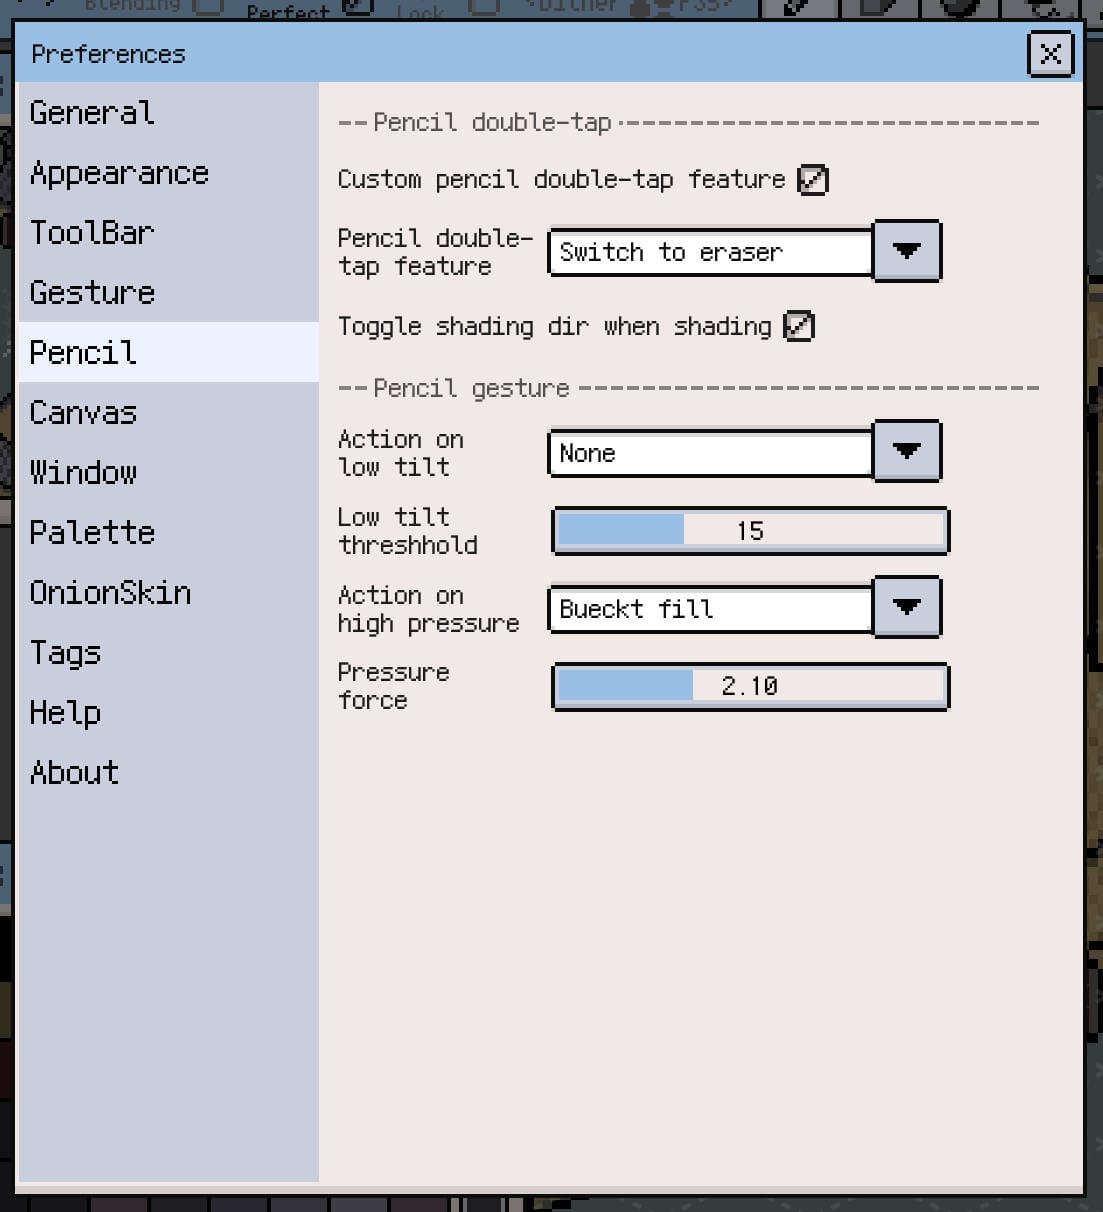Expand Action on high pressure dropdown
This screenshot has height=1212, width=1103.
point(906,607)
